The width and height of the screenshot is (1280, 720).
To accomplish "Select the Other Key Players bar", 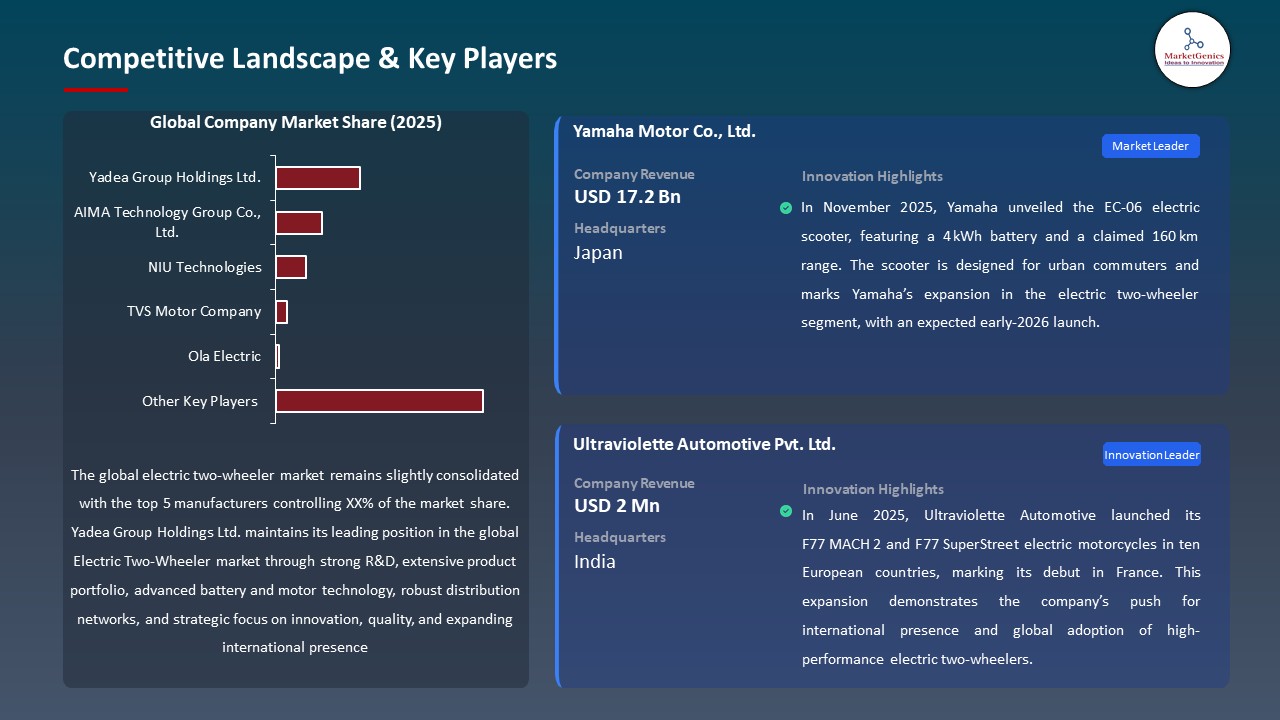I will pos(379,401).
